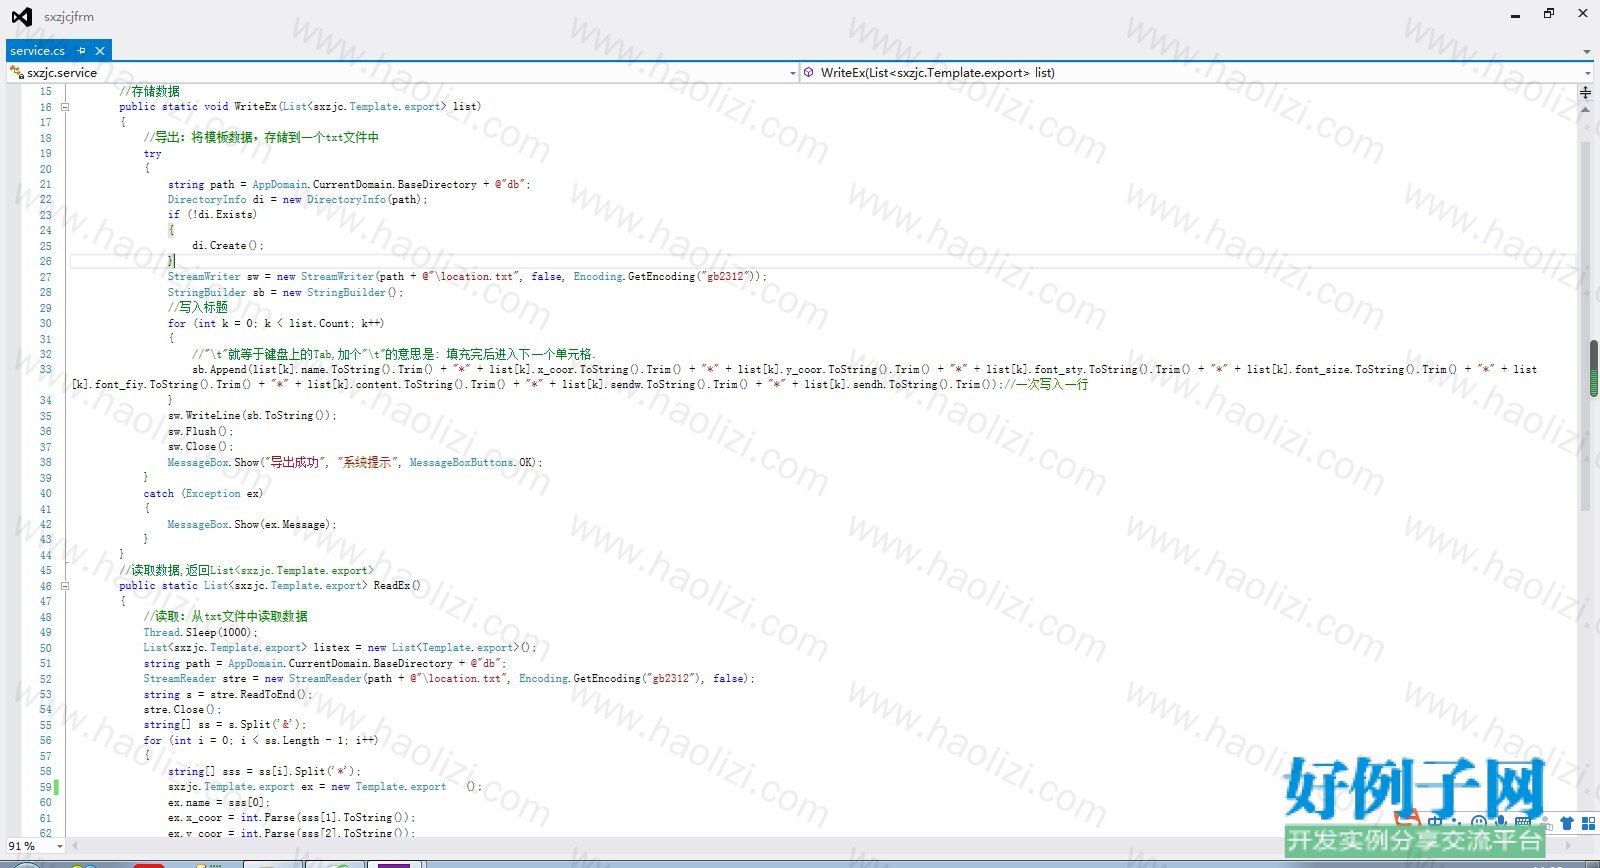Image resolution: width=1600 pixels, height=868 pixels.
Task: Click 'sw.Close();' on line 37
Action: tap(200, 447)
